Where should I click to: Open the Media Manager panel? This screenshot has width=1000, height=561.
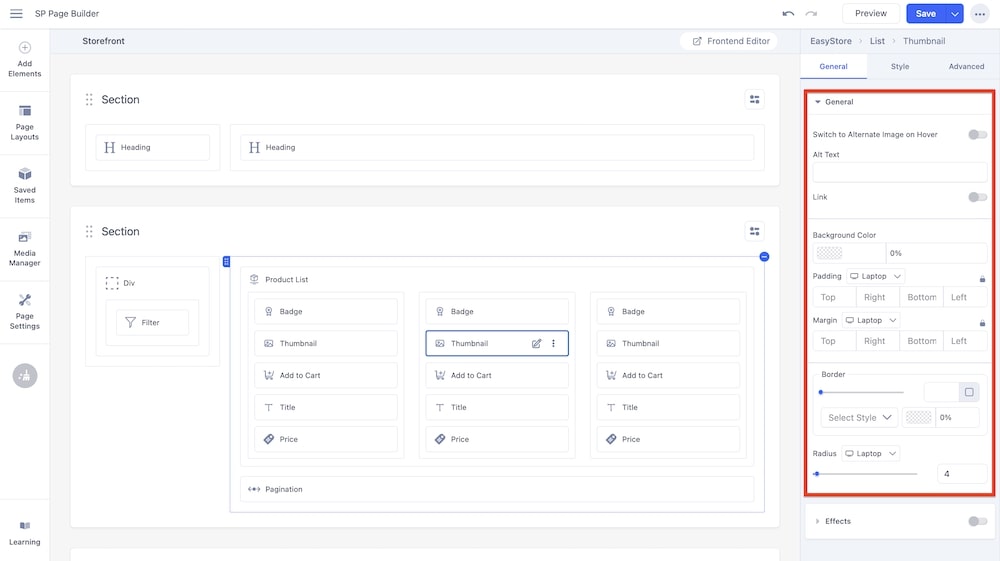25,248
